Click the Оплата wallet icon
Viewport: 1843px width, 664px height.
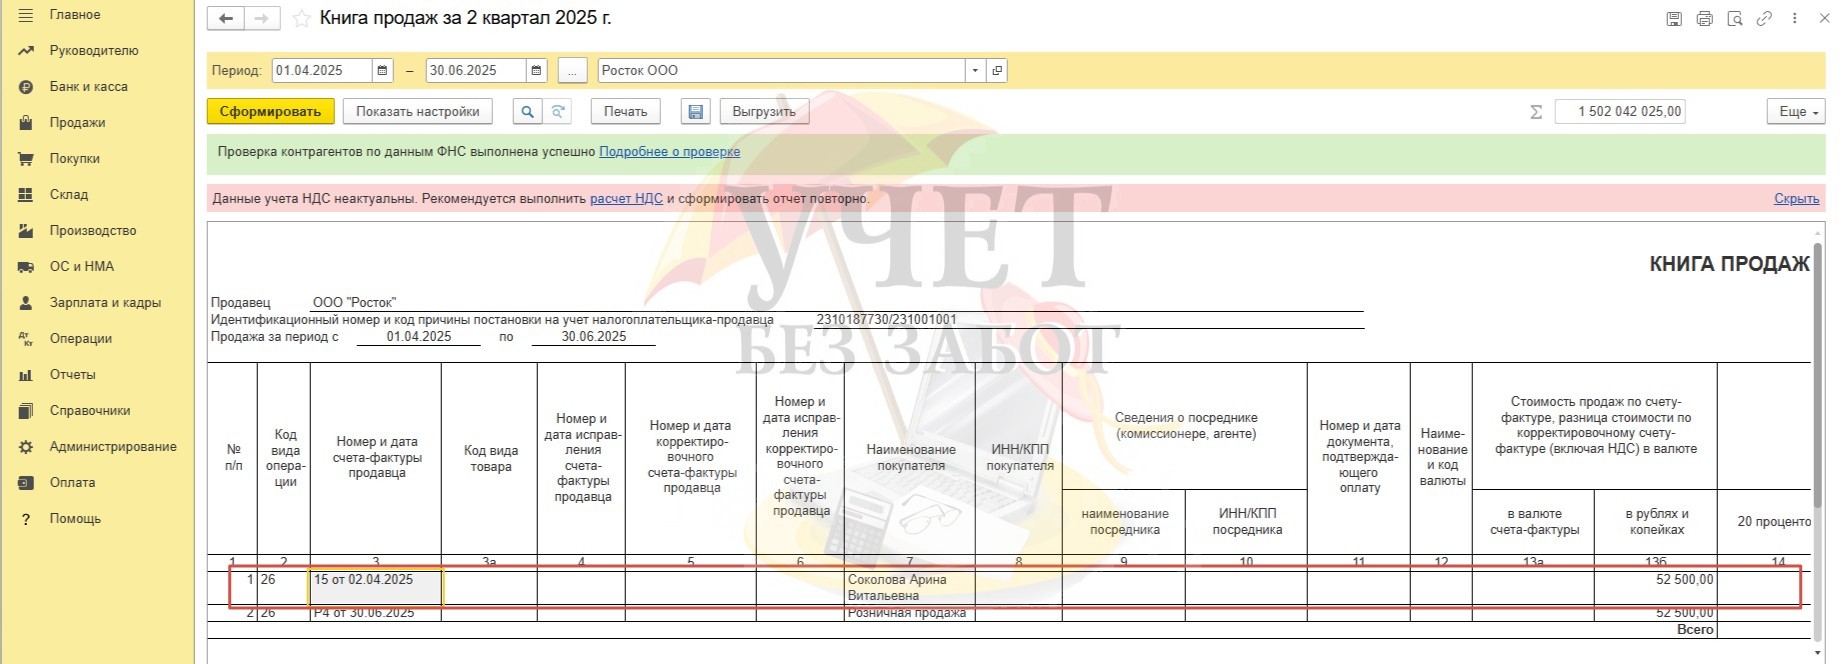click(26, 483)
